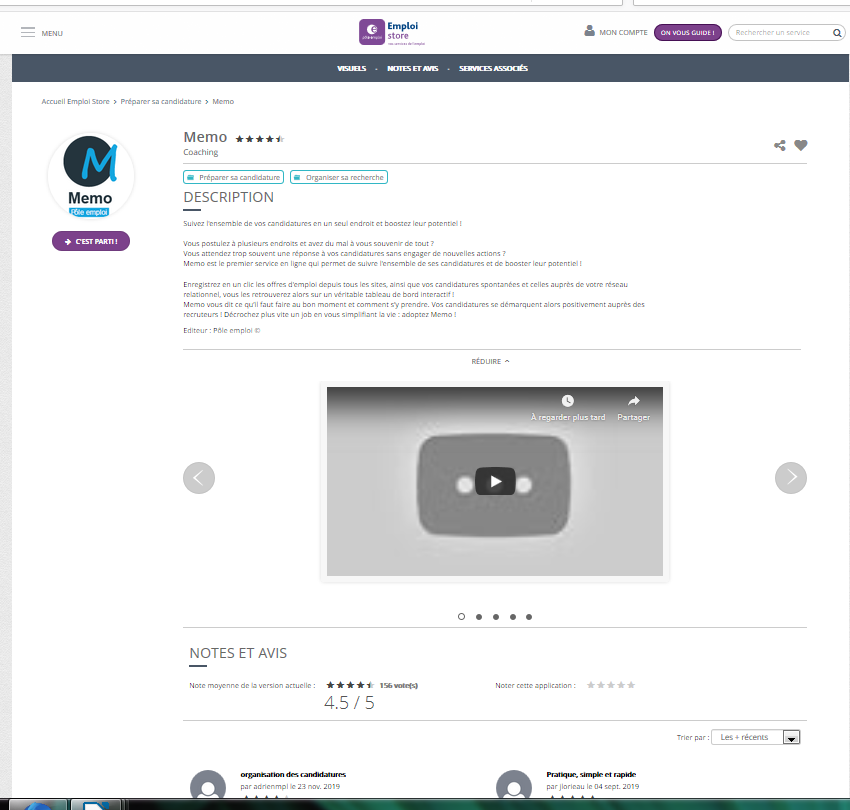Select the last carousel dot

[x=529, y=617]
